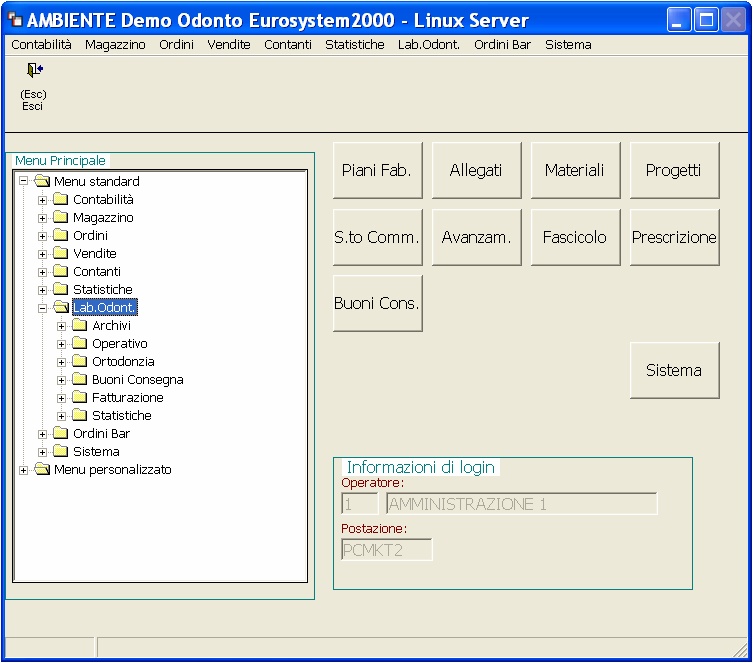Expand the Buoni Consegna subfolder node
Viewport: 753px width, 663px height.
[x=61, y=380]
